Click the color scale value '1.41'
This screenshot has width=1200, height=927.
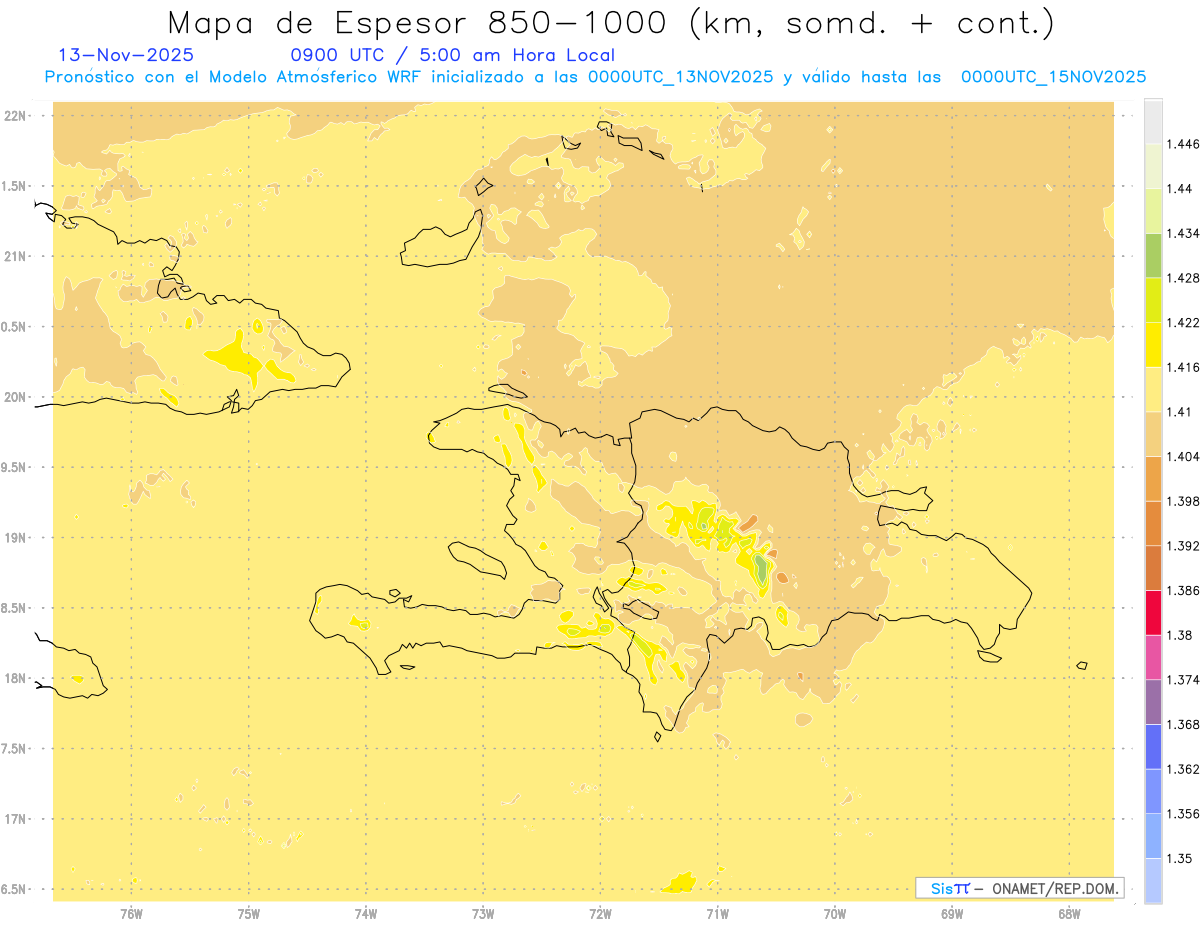[1179, 412]
